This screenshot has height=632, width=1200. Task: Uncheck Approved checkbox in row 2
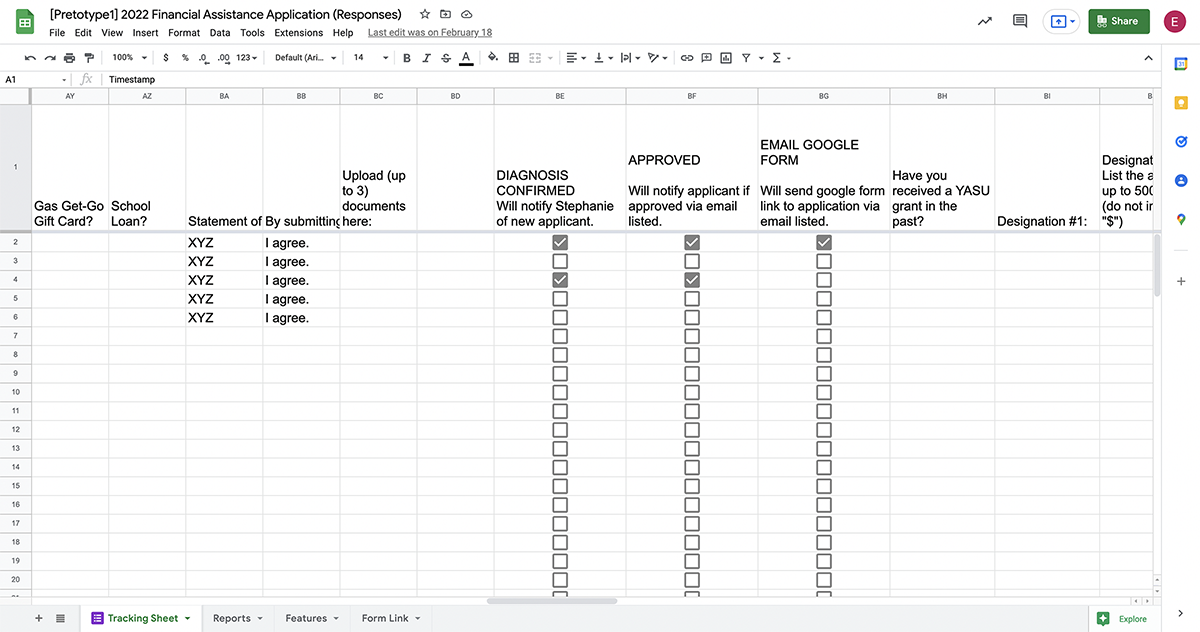tap(692, 242)
